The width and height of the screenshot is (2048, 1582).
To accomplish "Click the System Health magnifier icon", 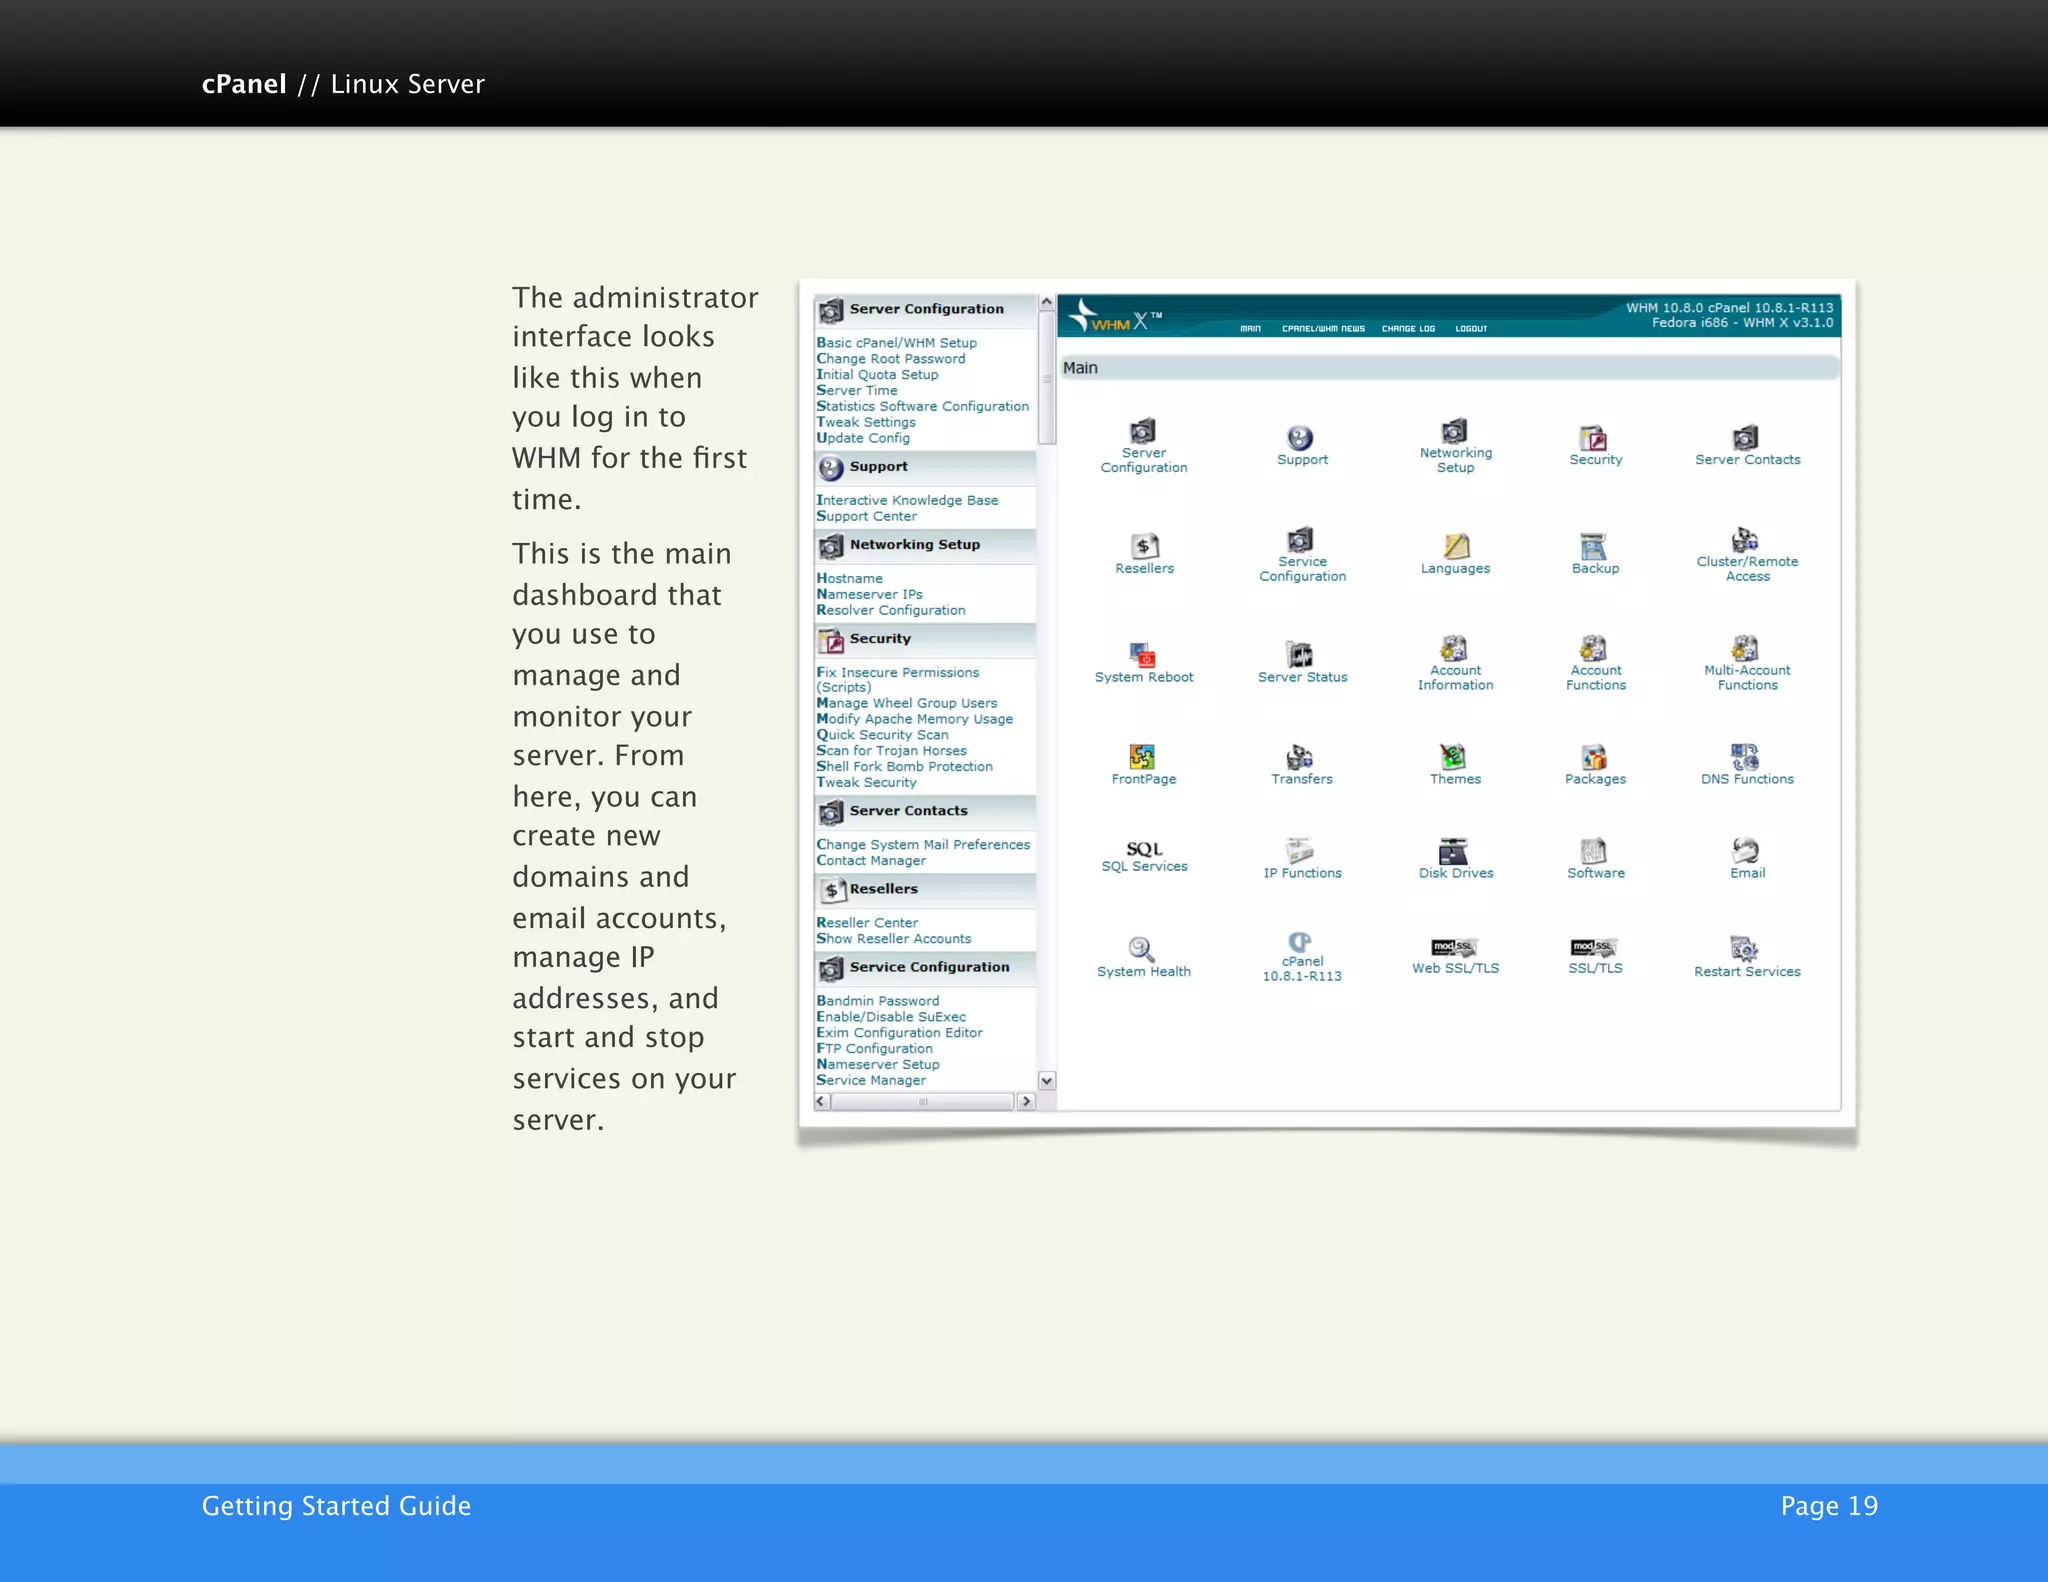I will (1141, 948).
